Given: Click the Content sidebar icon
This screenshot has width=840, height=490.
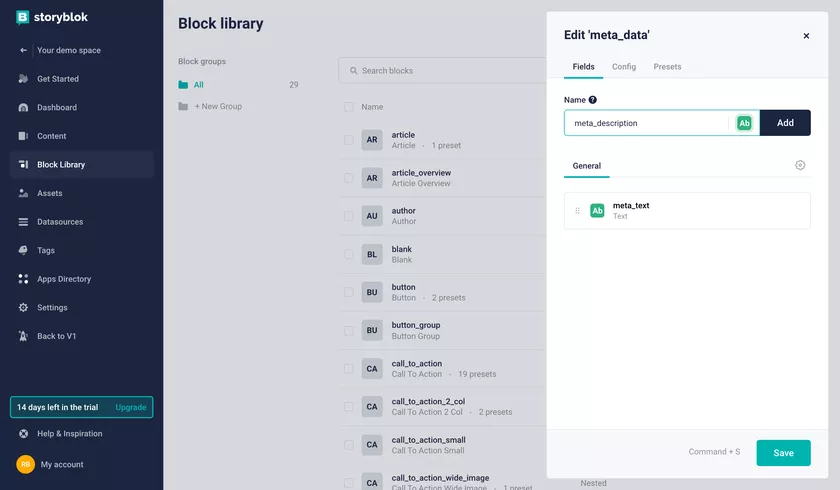Looking at the screenshot, I should [23, 136].
